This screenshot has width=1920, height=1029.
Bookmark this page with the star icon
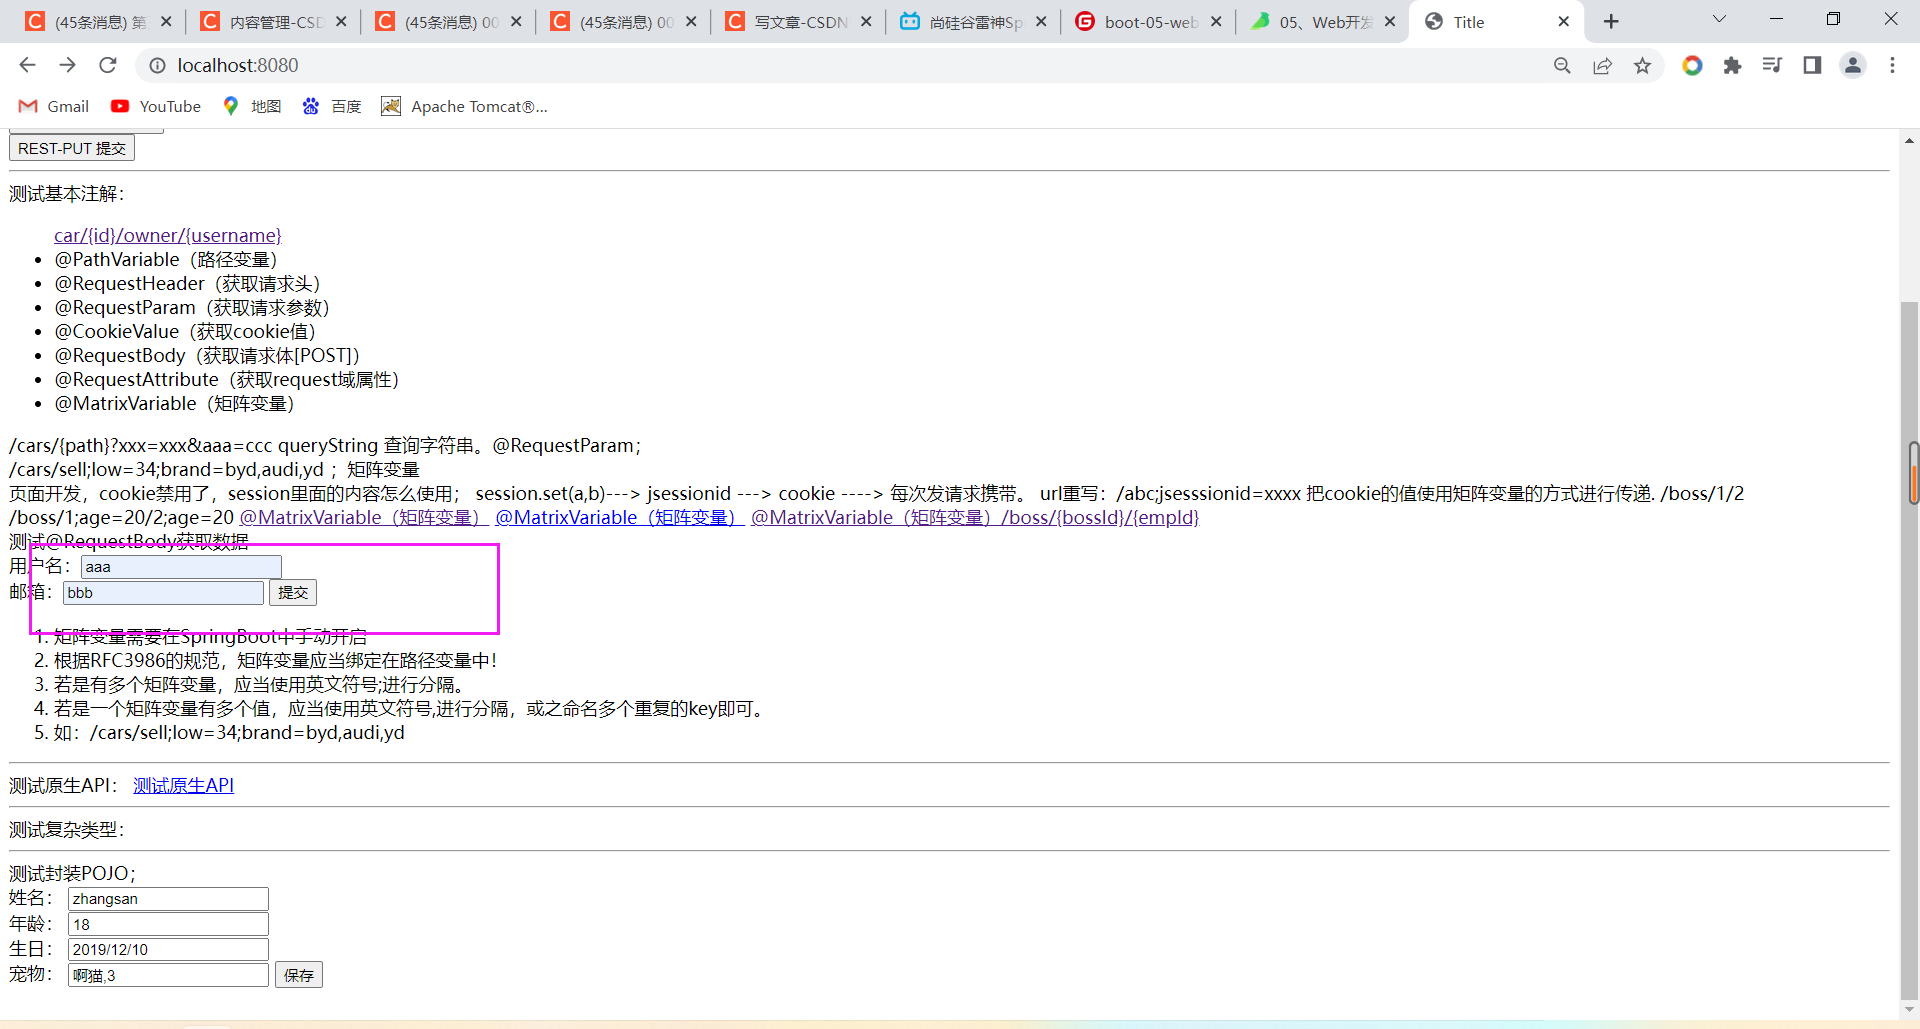(x=1643, y=65)
